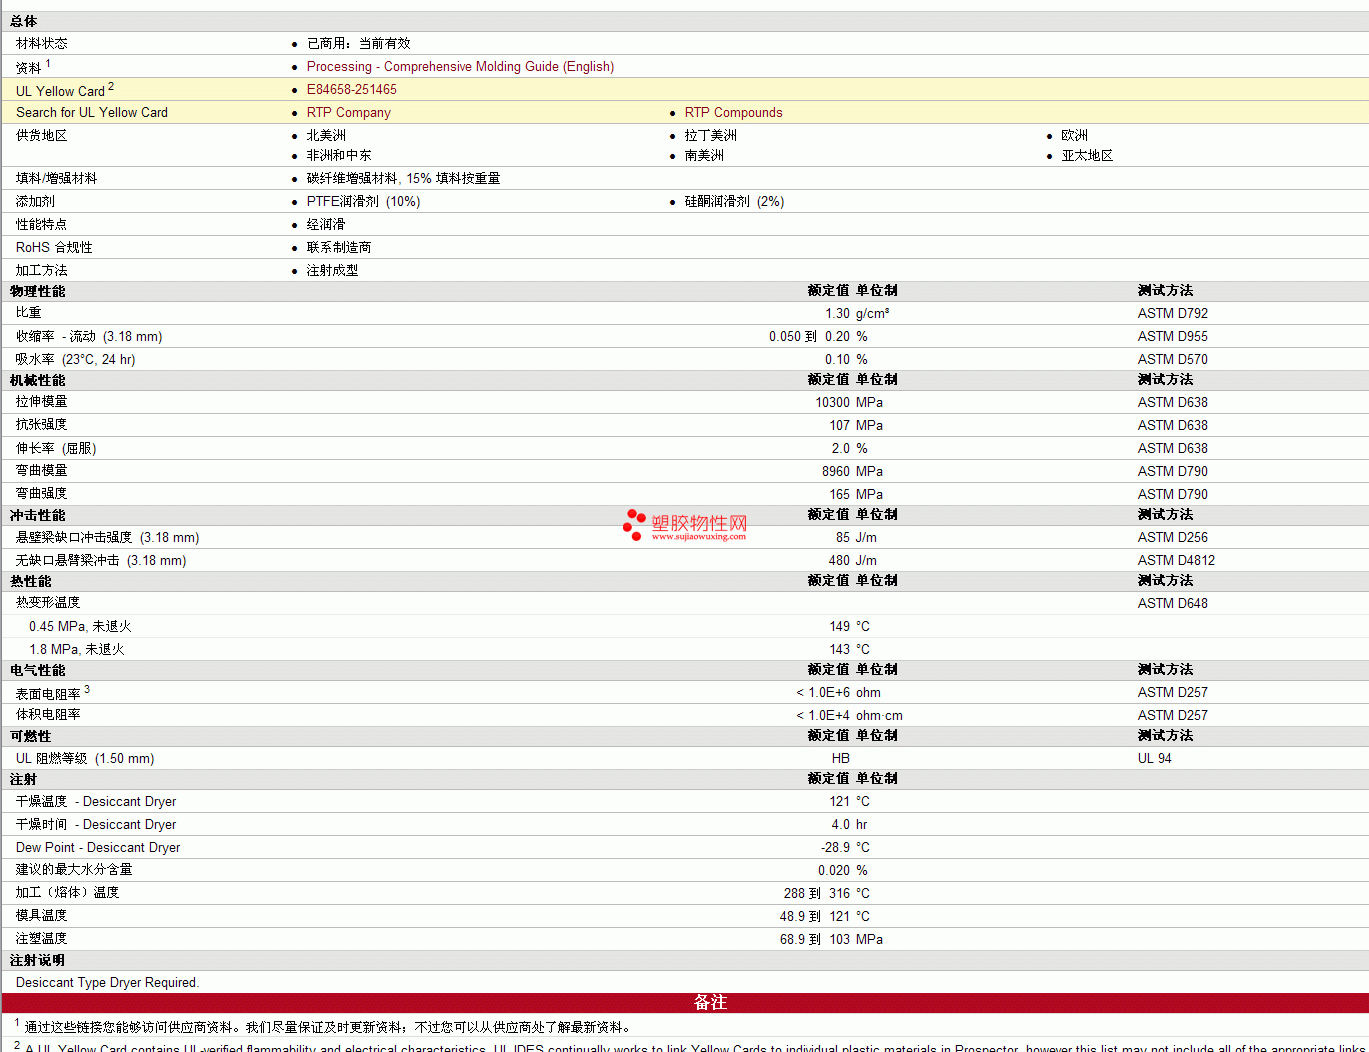The image size is (1369, 1052).
Task: Select 'Search for UL Yellow Card' label
Action: [92, 112]
